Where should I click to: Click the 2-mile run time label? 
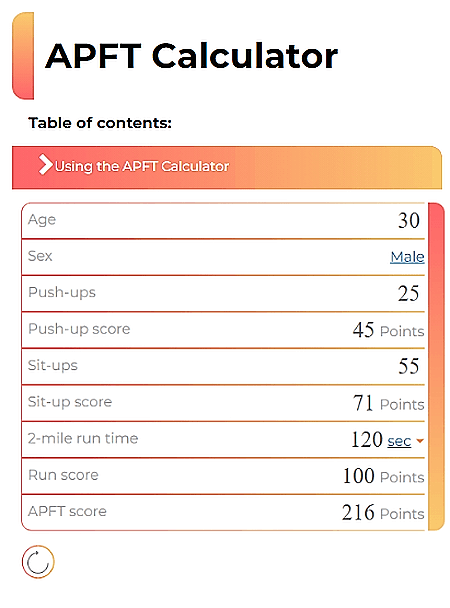[83, 438]
